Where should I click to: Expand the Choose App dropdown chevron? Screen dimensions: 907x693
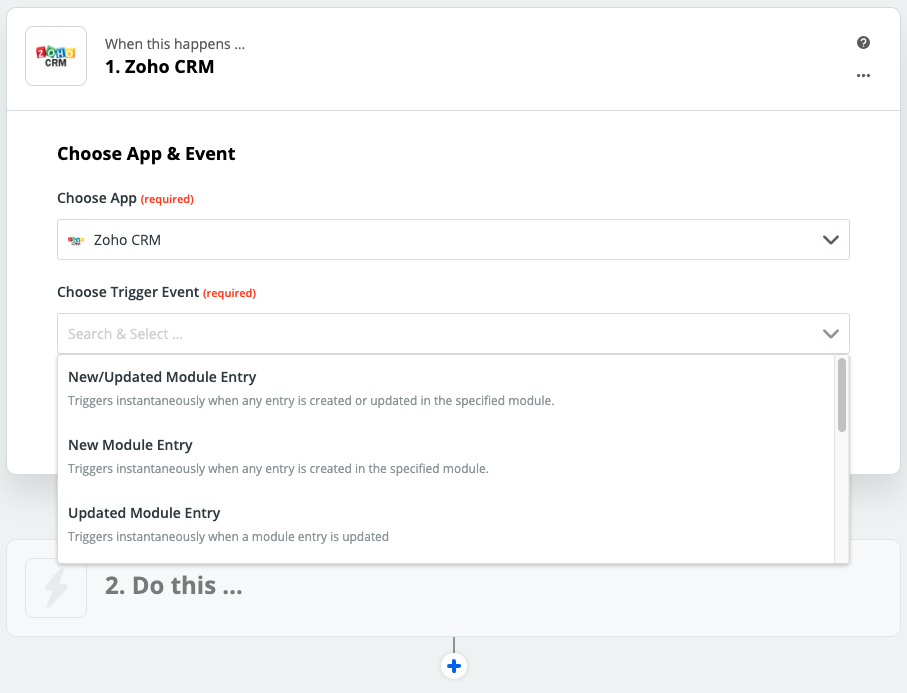(831, 239)
